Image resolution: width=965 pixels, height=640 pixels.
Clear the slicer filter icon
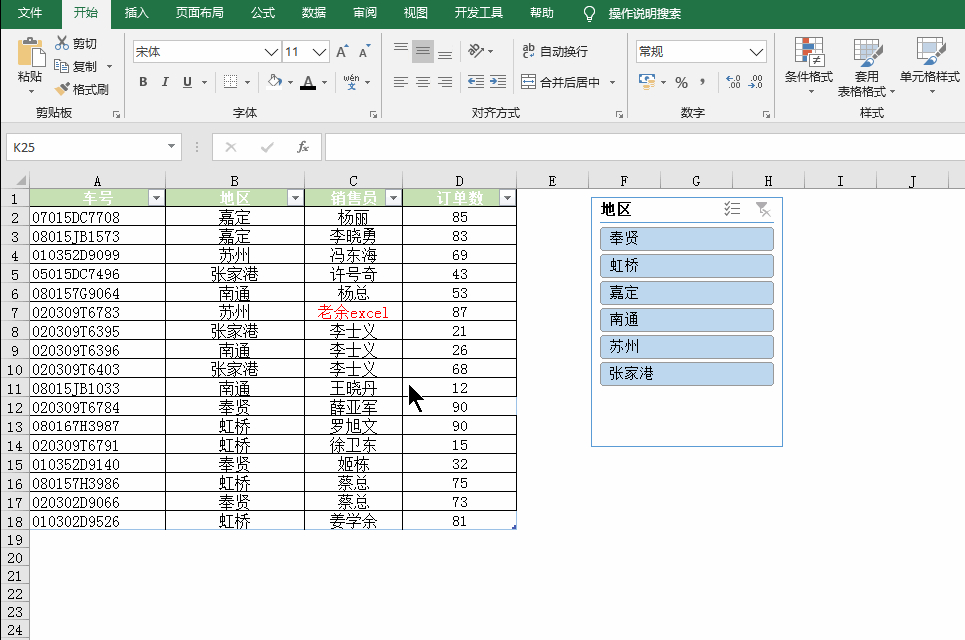pyautogui.click(x=763, y=209)
